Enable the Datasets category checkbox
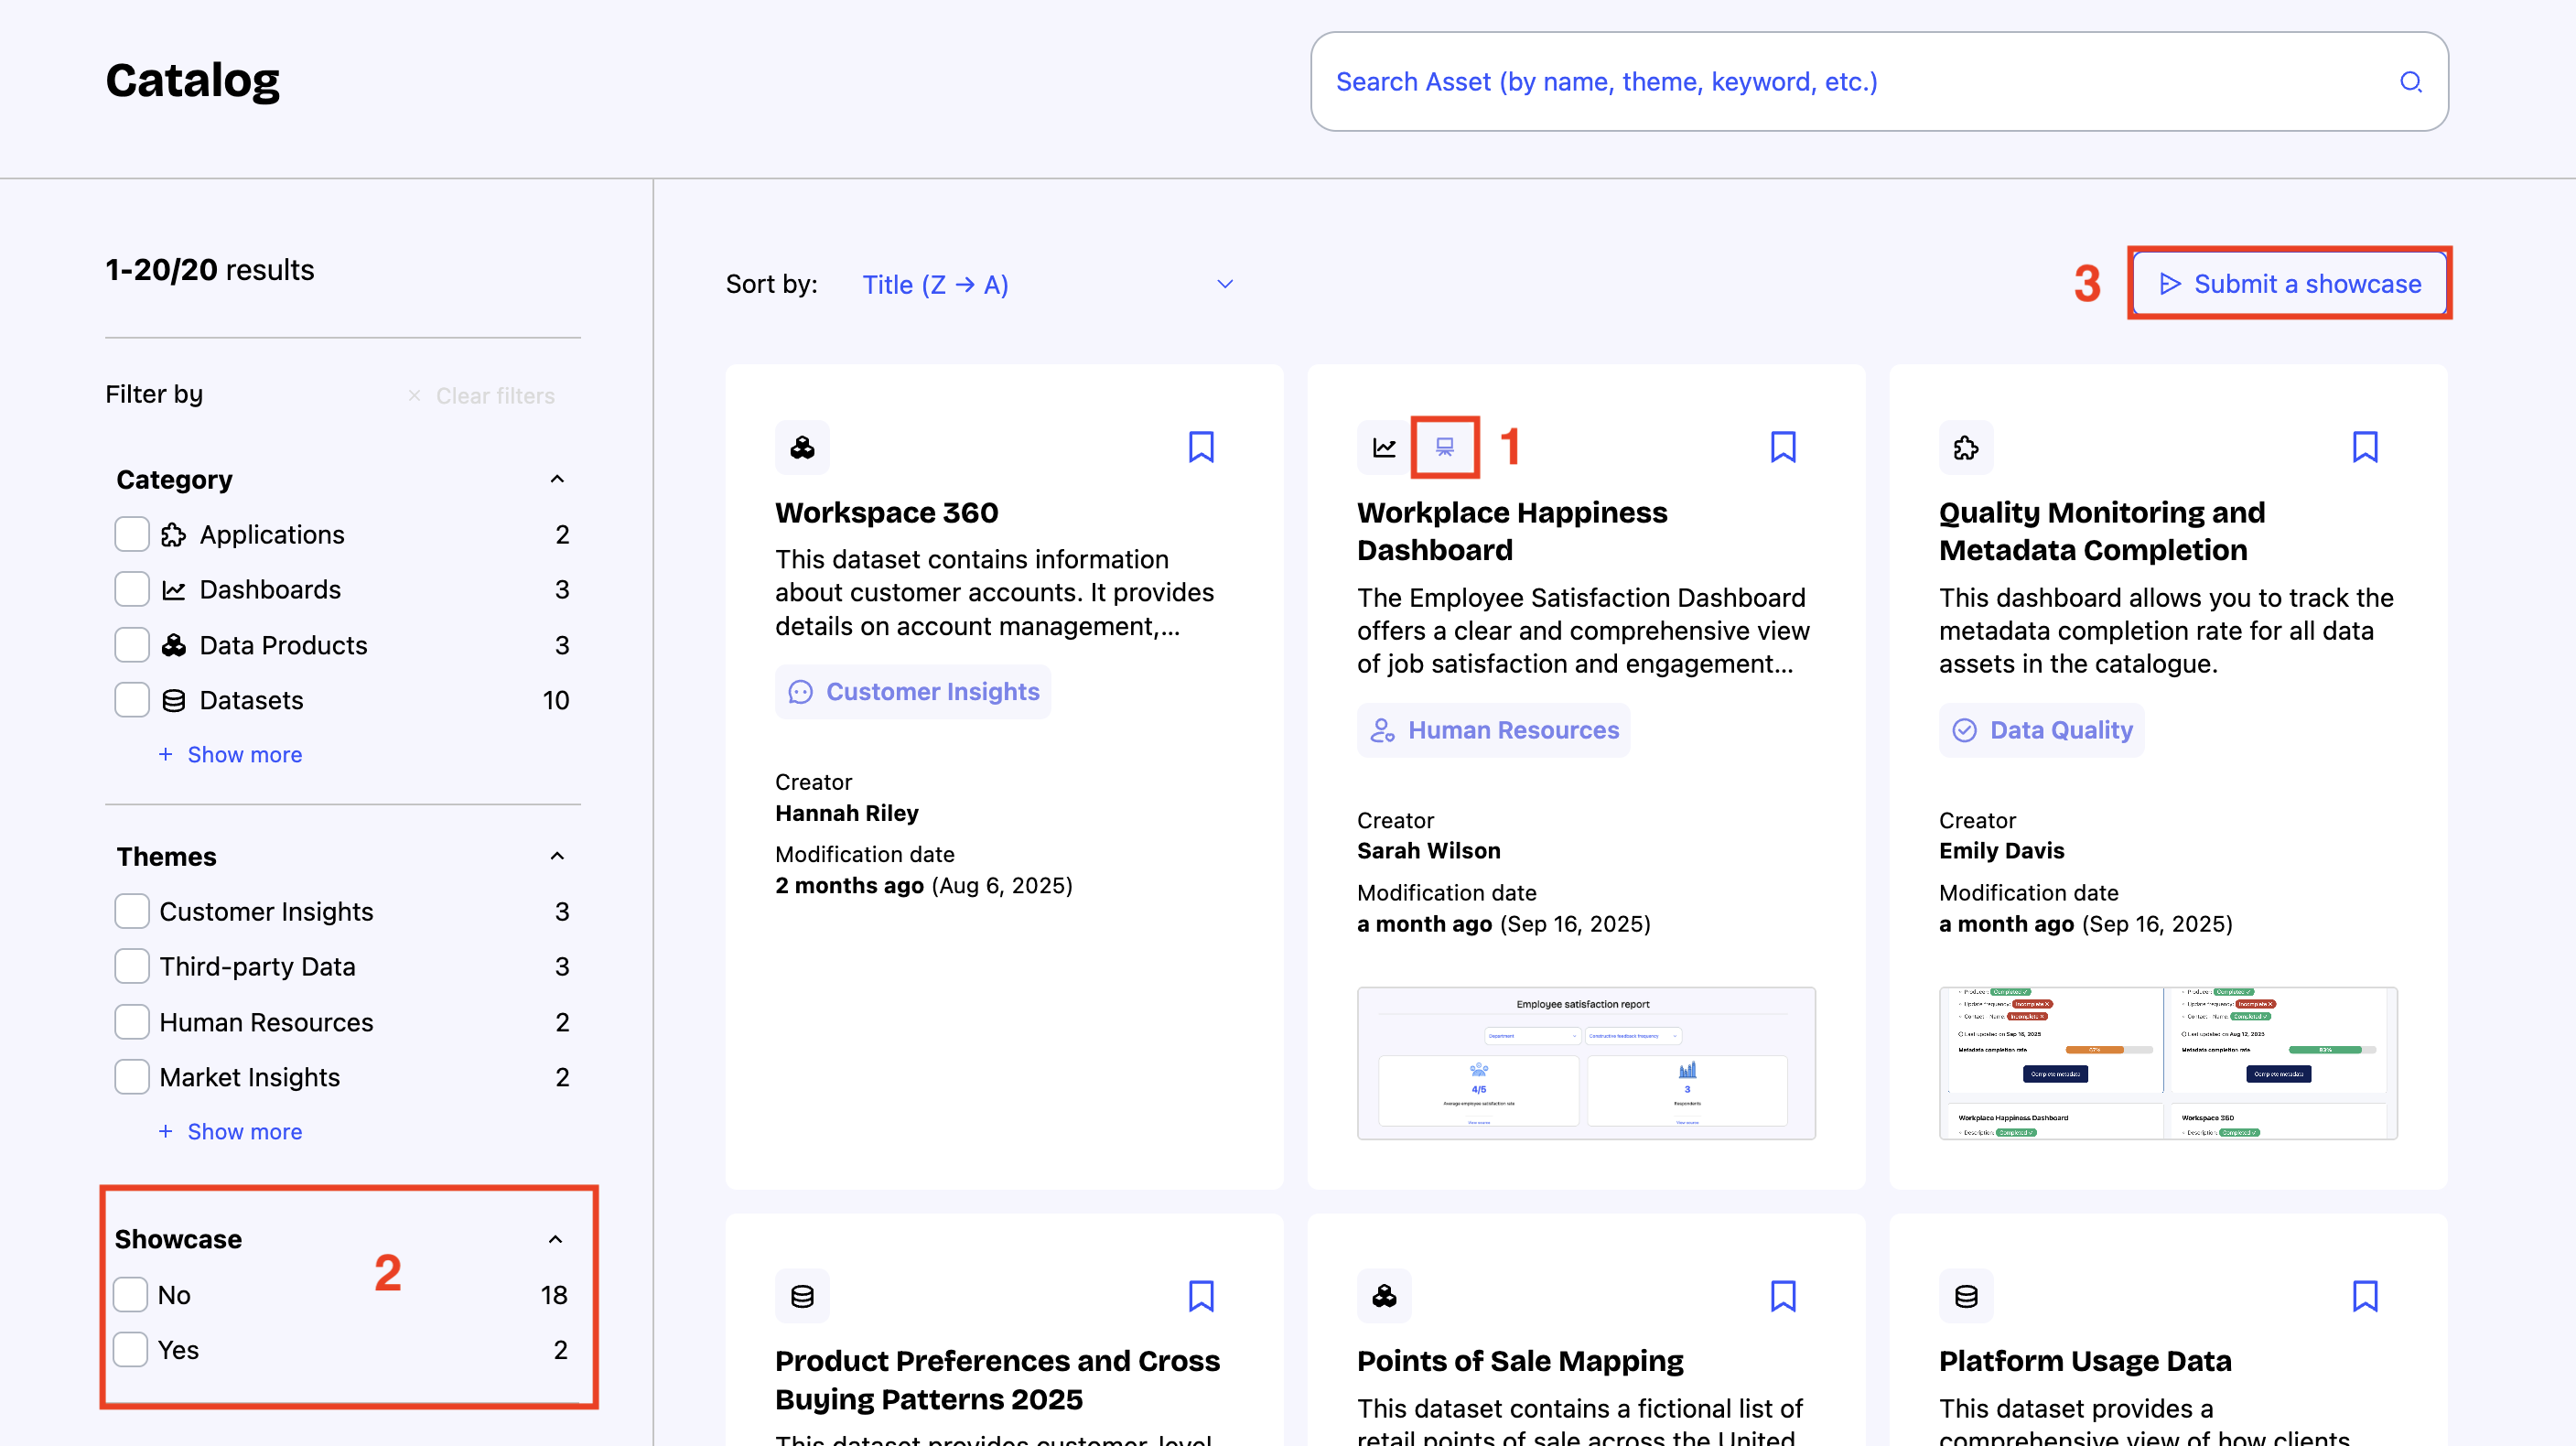 [x=132, y=700]
